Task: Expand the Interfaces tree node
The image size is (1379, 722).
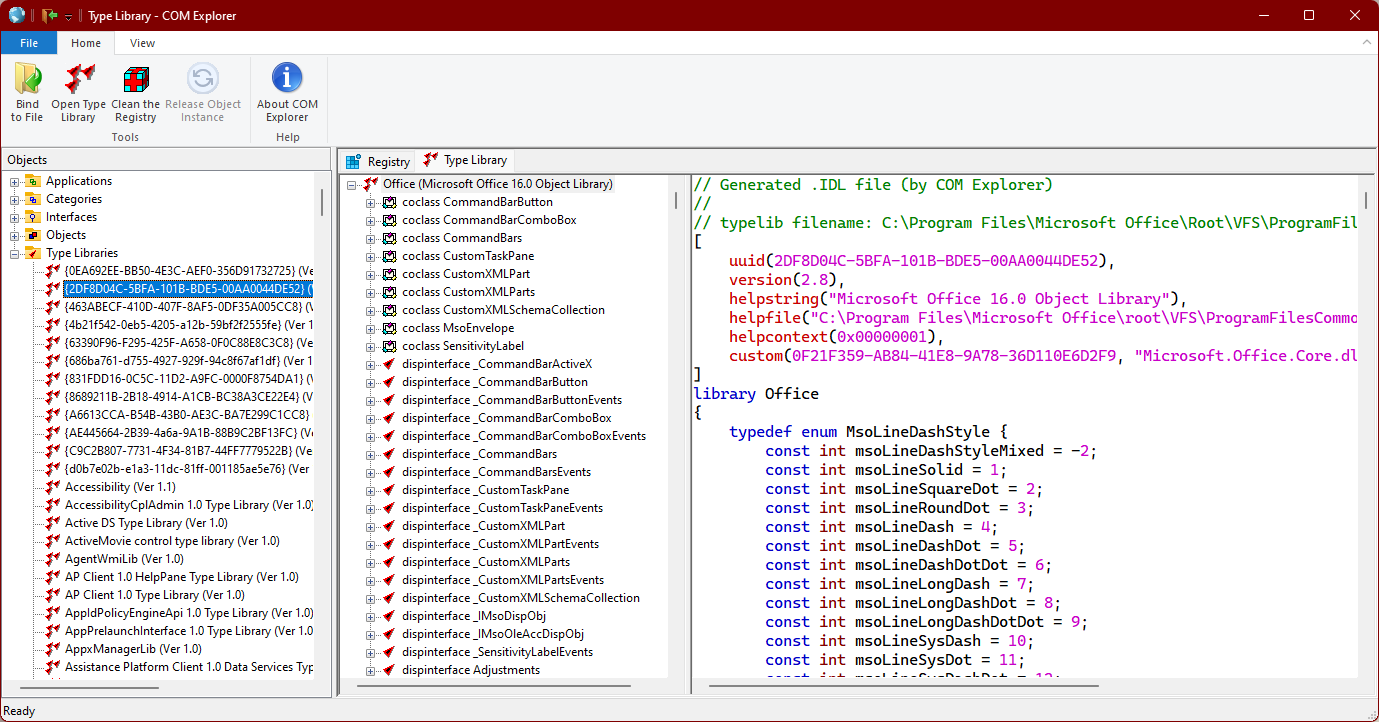Action: pos(15,218)
